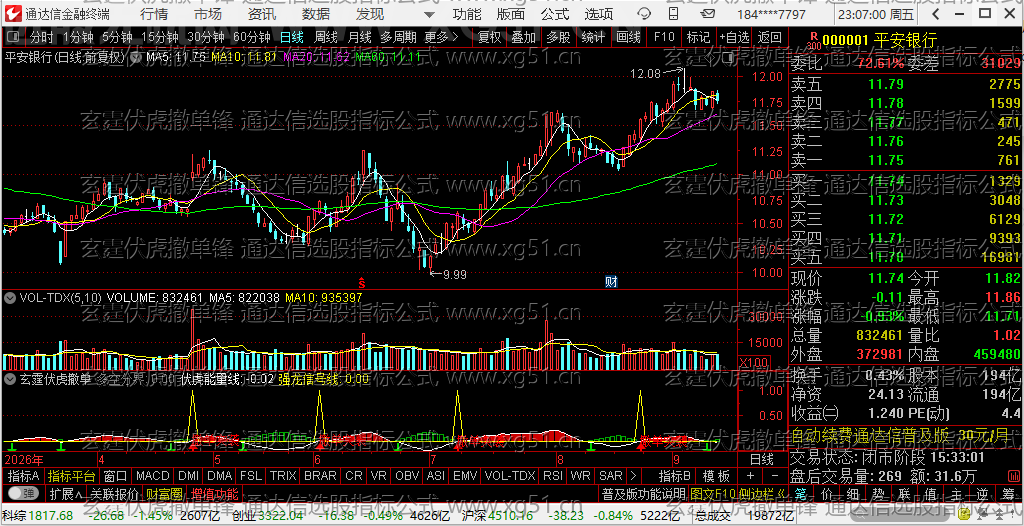Select the 30分钟 period

pos(205,38)
